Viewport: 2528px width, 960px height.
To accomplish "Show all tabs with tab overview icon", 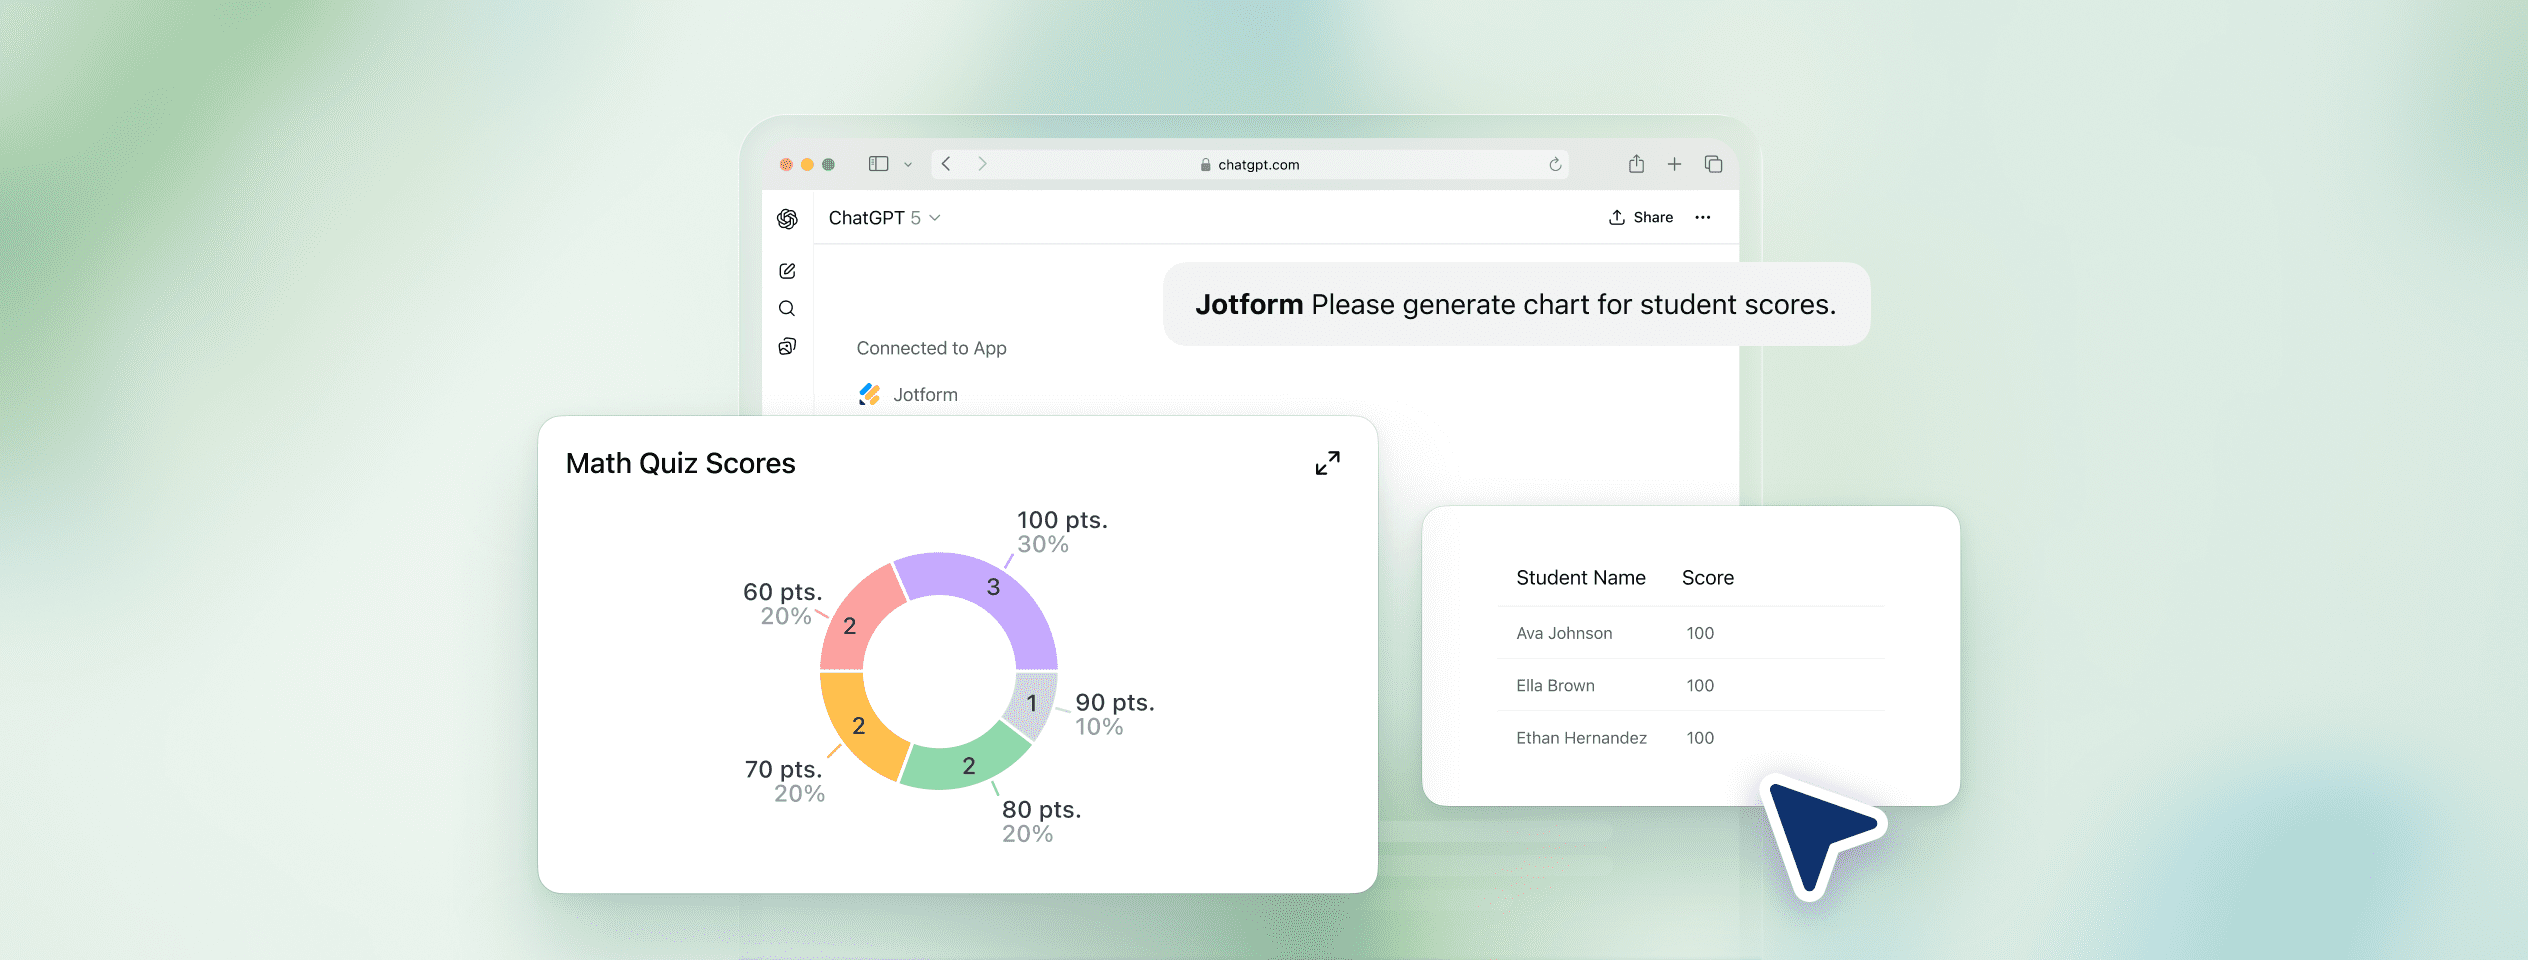I will click(1713, 163).
